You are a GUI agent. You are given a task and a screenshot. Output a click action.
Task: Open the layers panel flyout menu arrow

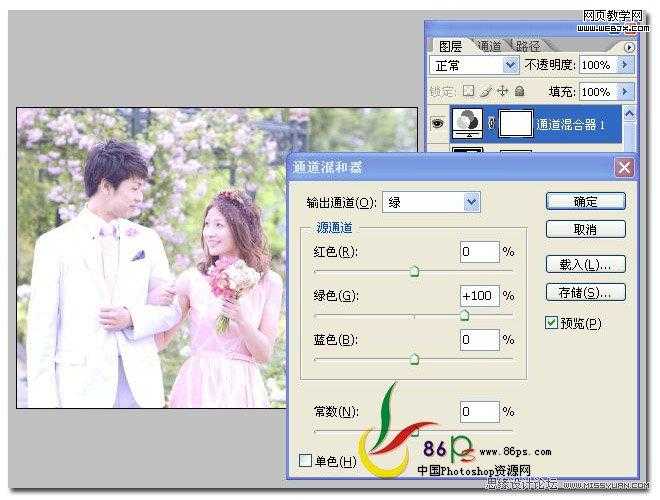tap(629, 47)
